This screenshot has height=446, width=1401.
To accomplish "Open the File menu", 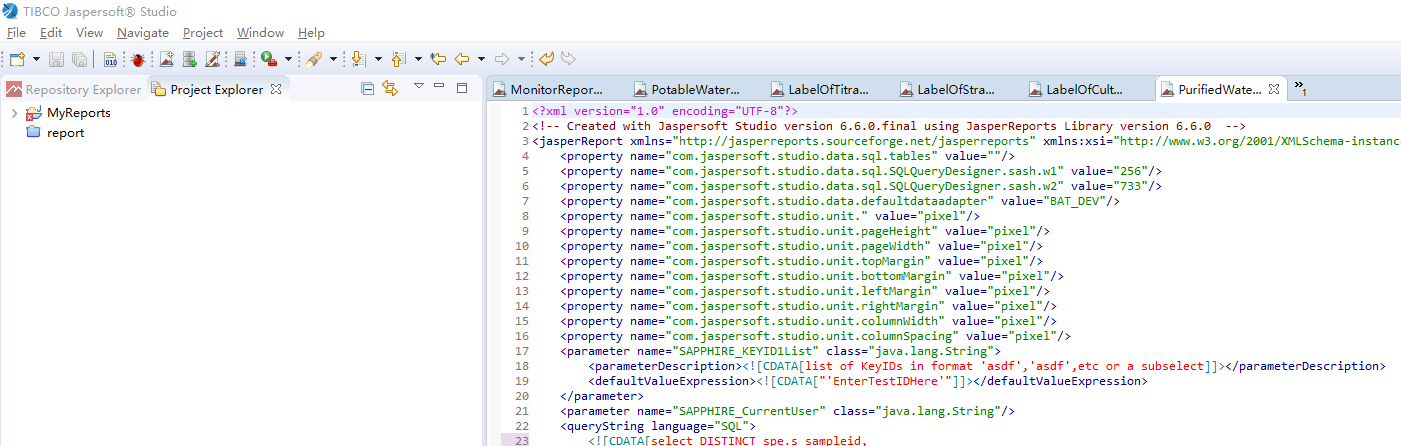I will click(16, 32).
